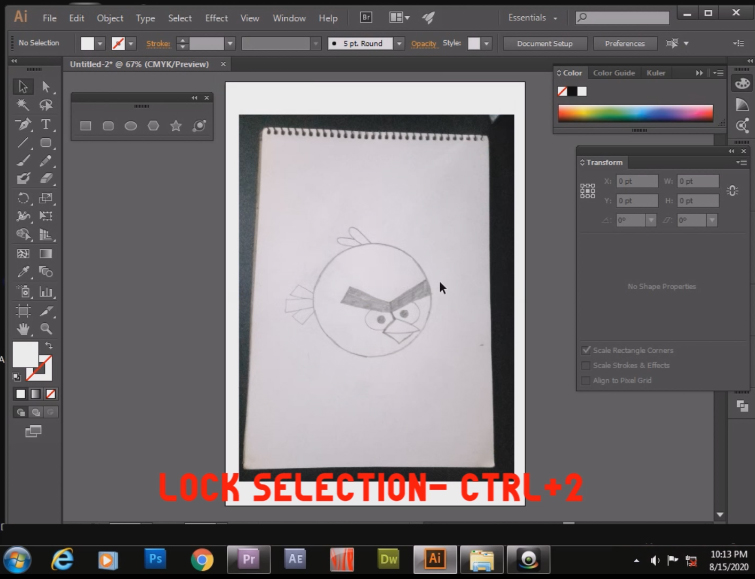Screen dimensions: 755x579
Task: Choose Star shape in floating tool panel
Action: [x=176, y=126]
